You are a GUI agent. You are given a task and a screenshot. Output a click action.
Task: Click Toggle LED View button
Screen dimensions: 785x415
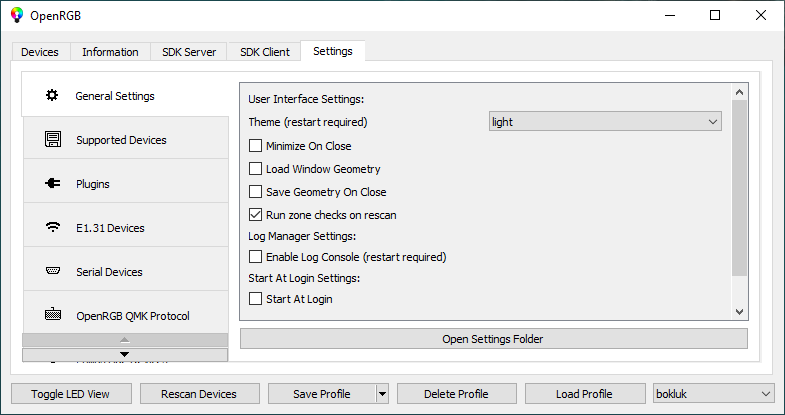point(71,394)
